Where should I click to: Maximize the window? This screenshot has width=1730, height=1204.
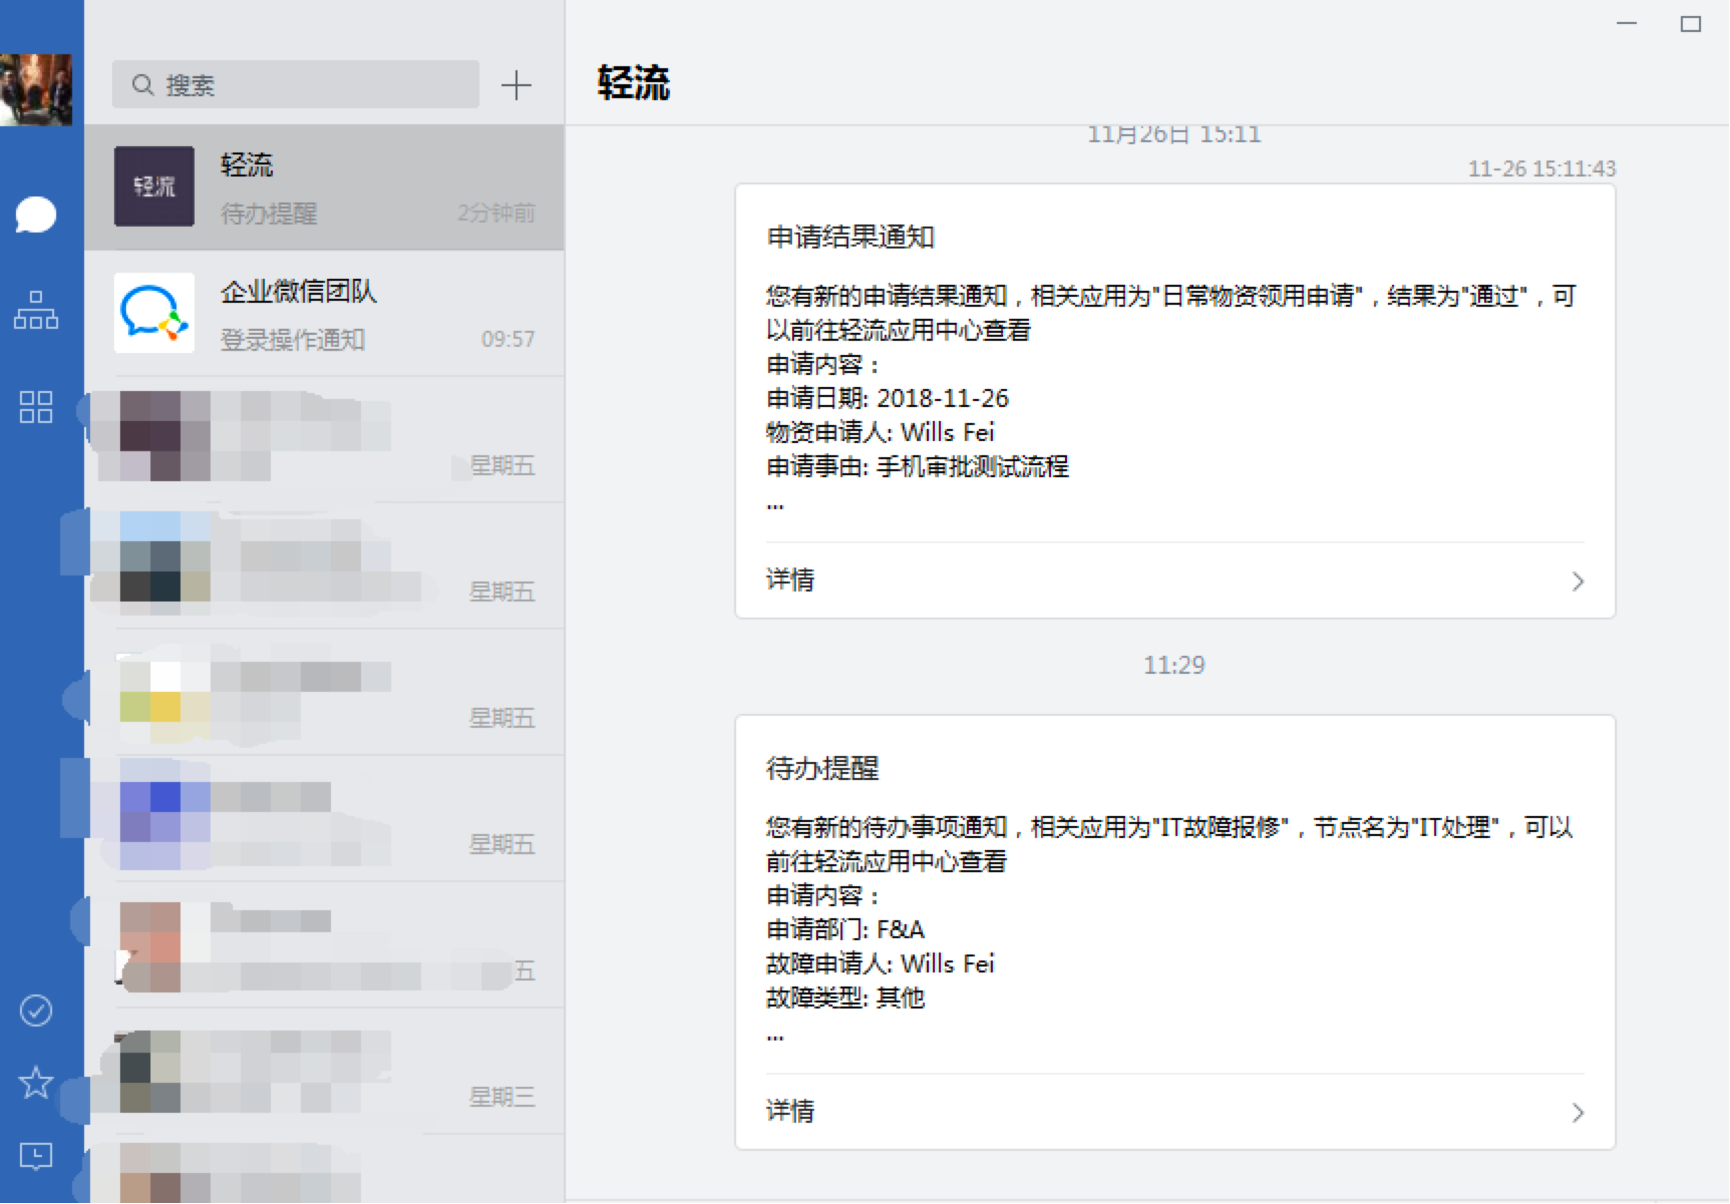tap(1691, 23)
